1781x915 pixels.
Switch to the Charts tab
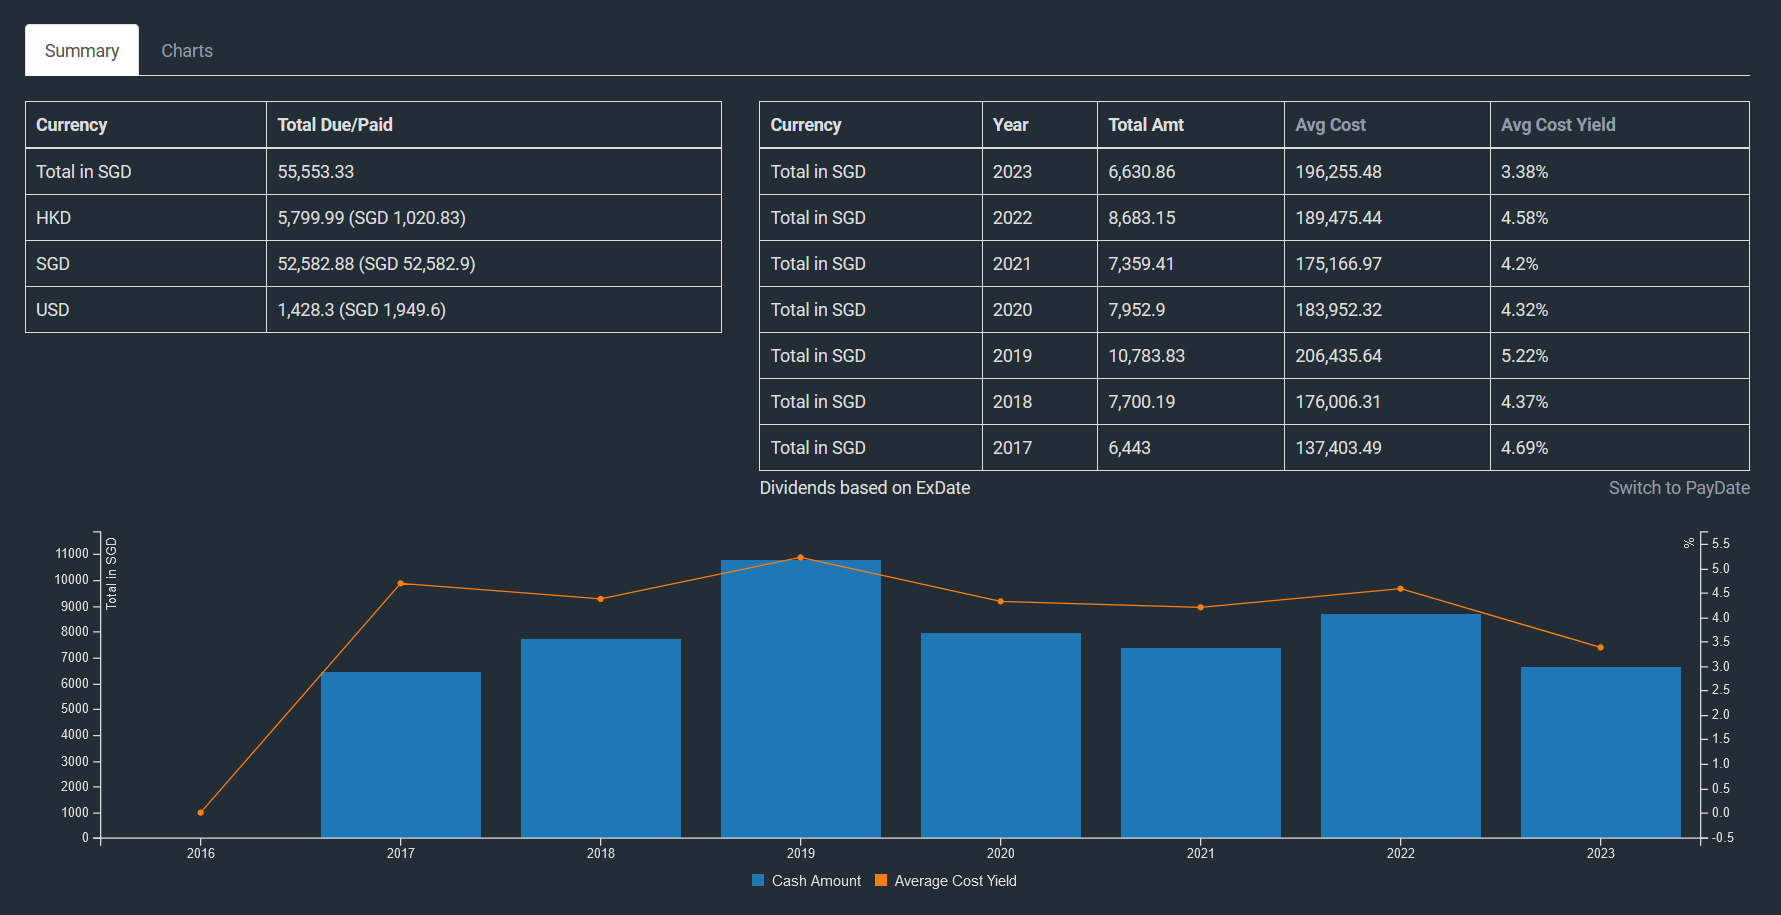point(187,51)
